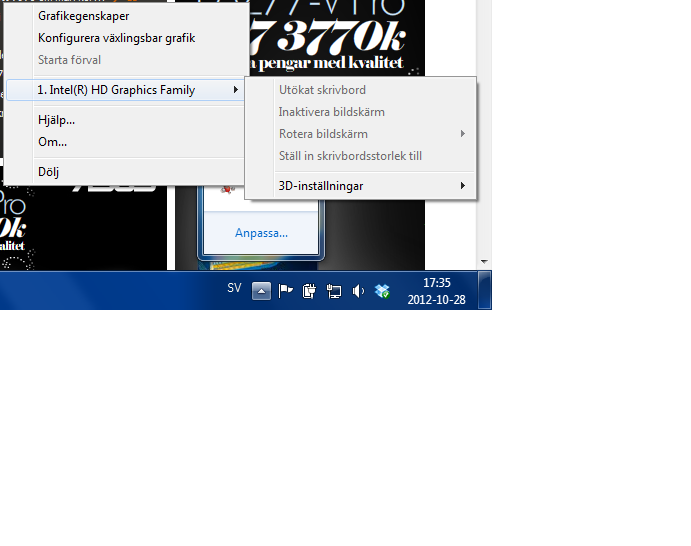691x546 pixels.
Task: Click the Action Center flag tray icon
Action: pos(285,291)
